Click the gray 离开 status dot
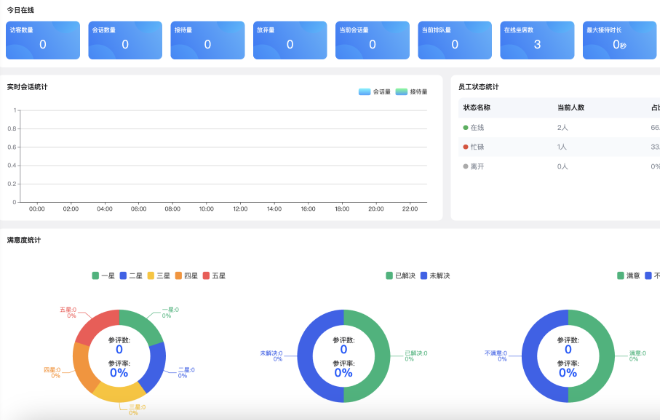Screen dimensions: 660x420 [x=466, y=166]
